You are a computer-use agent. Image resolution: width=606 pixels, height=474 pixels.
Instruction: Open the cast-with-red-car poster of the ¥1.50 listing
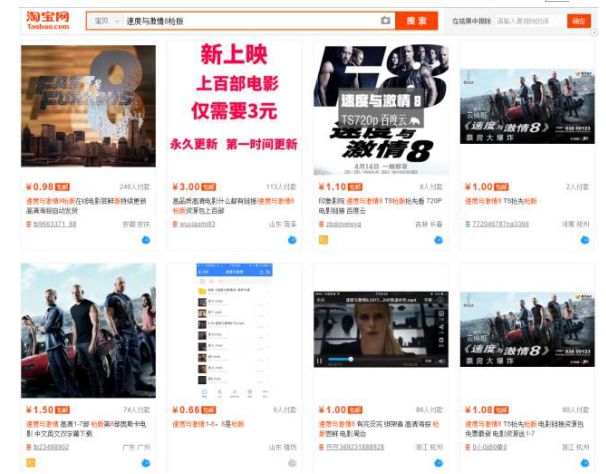[89, 331]
